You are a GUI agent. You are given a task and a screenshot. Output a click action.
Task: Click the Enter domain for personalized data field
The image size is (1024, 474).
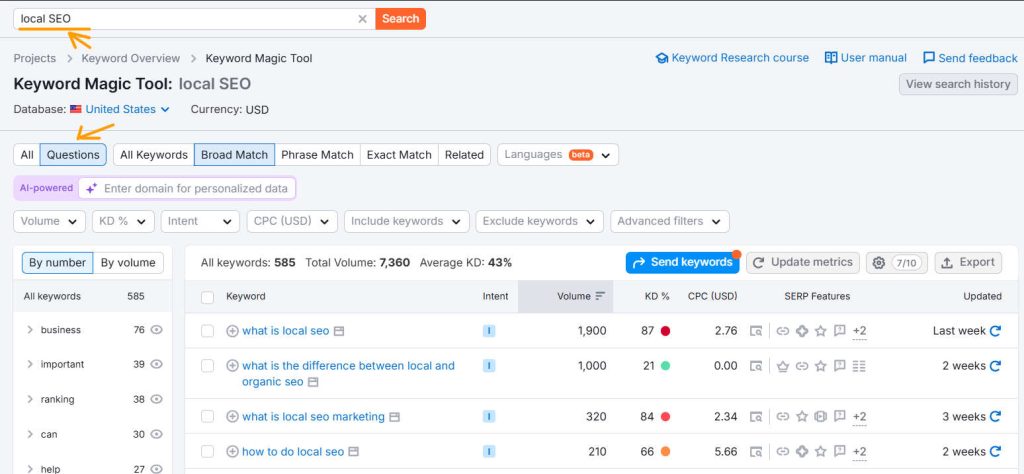(x=187, y=189)
